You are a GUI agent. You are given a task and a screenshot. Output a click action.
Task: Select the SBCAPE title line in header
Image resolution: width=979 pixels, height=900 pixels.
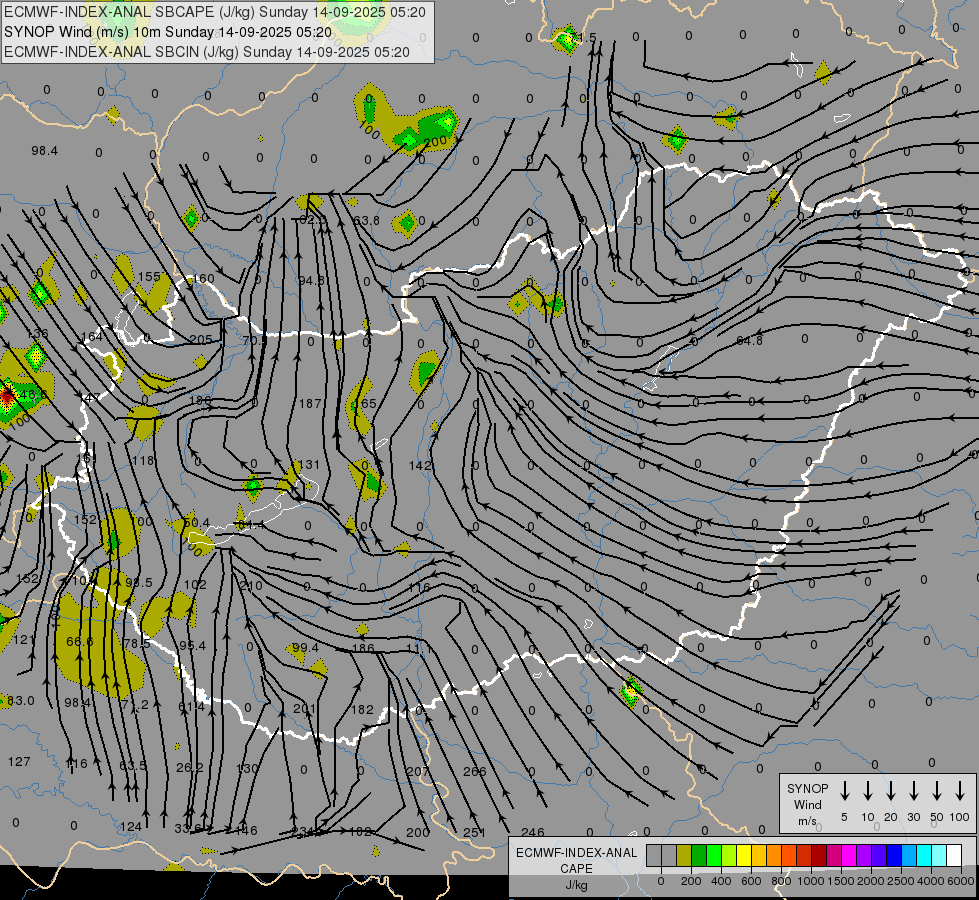point(215,12)
